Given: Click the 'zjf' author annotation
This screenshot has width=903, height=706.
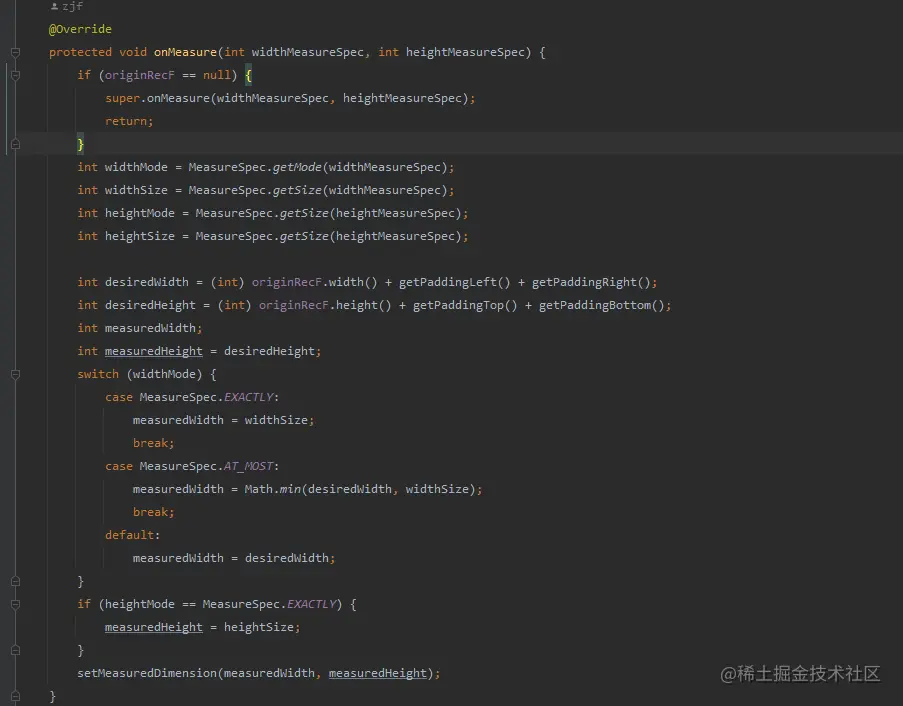Looking at the screenshot, I should click(x=73, y=6).
